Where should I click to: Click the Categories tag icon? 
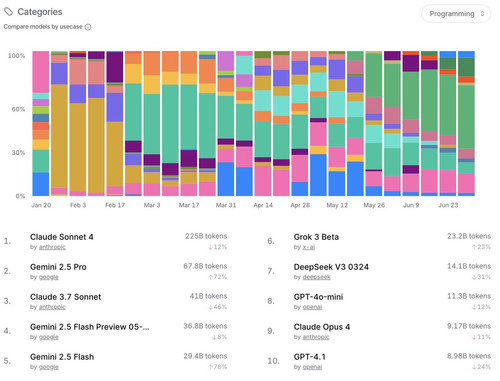tap(8, 12)
